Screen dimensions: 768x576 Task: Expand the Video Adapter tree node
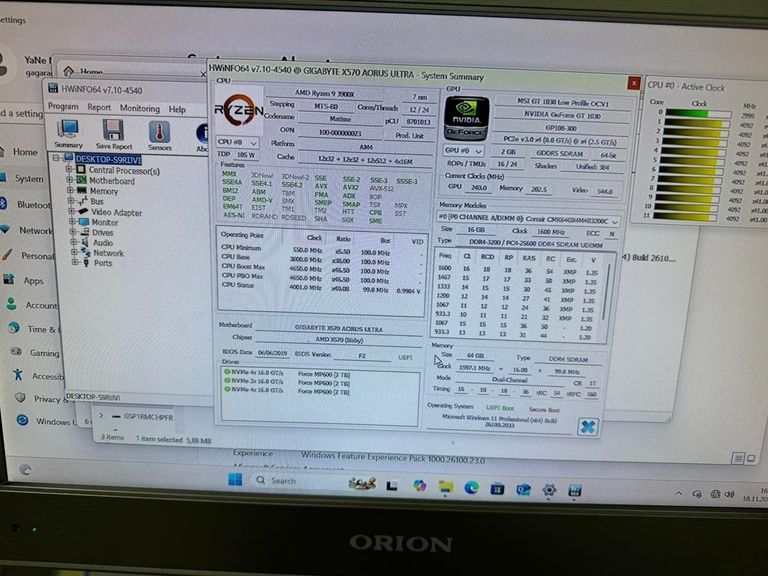[72, 211]
